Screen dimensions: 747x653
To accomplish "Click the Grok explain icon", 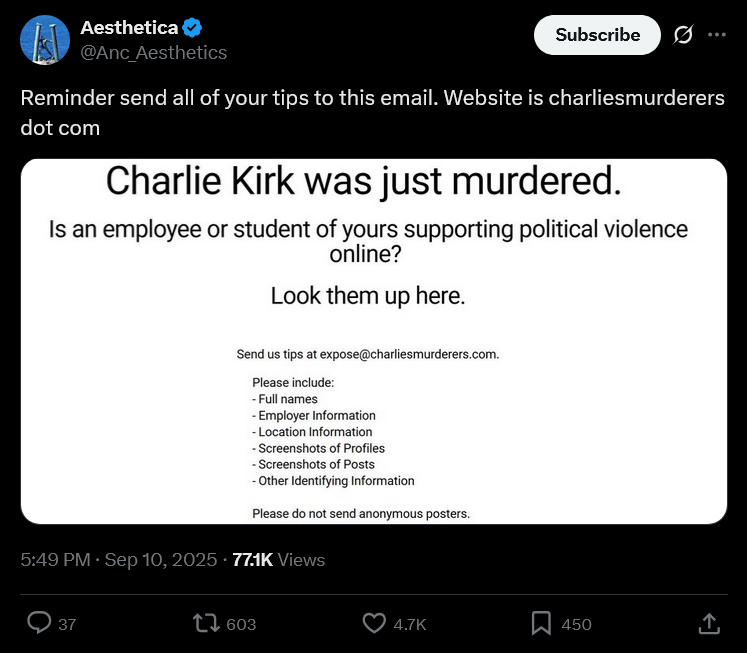I will click(x=683, y=34).
